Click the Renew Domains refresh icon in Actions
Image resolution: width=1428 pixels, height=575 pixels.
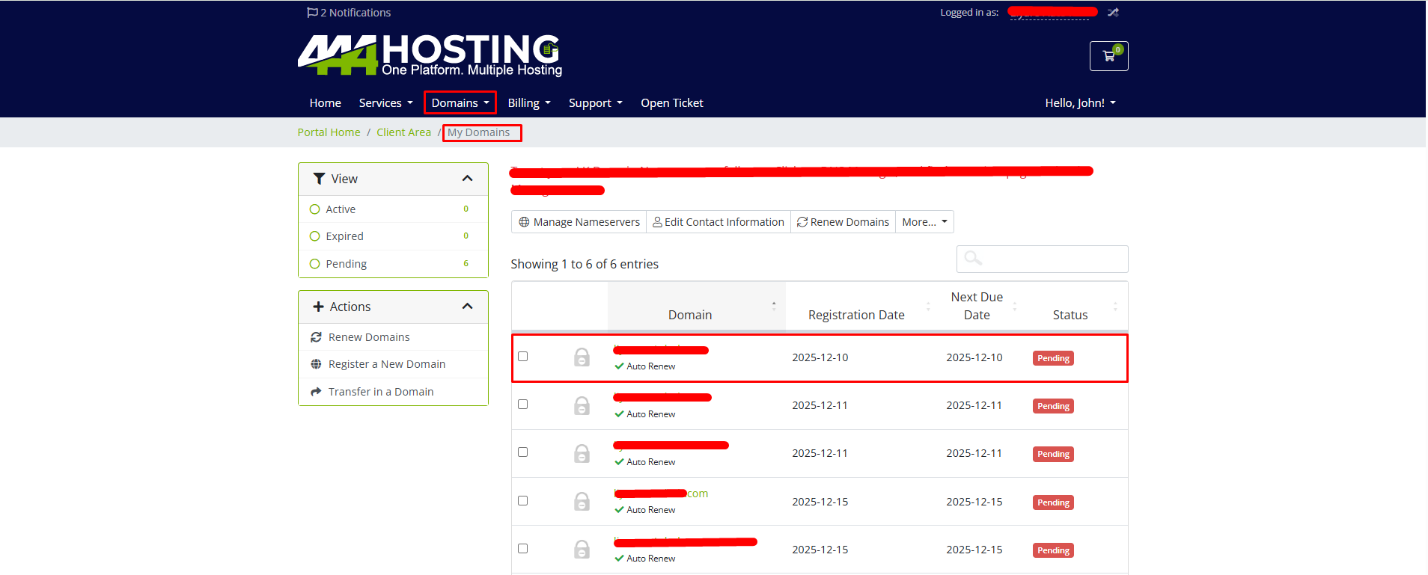tap(316, 337)
